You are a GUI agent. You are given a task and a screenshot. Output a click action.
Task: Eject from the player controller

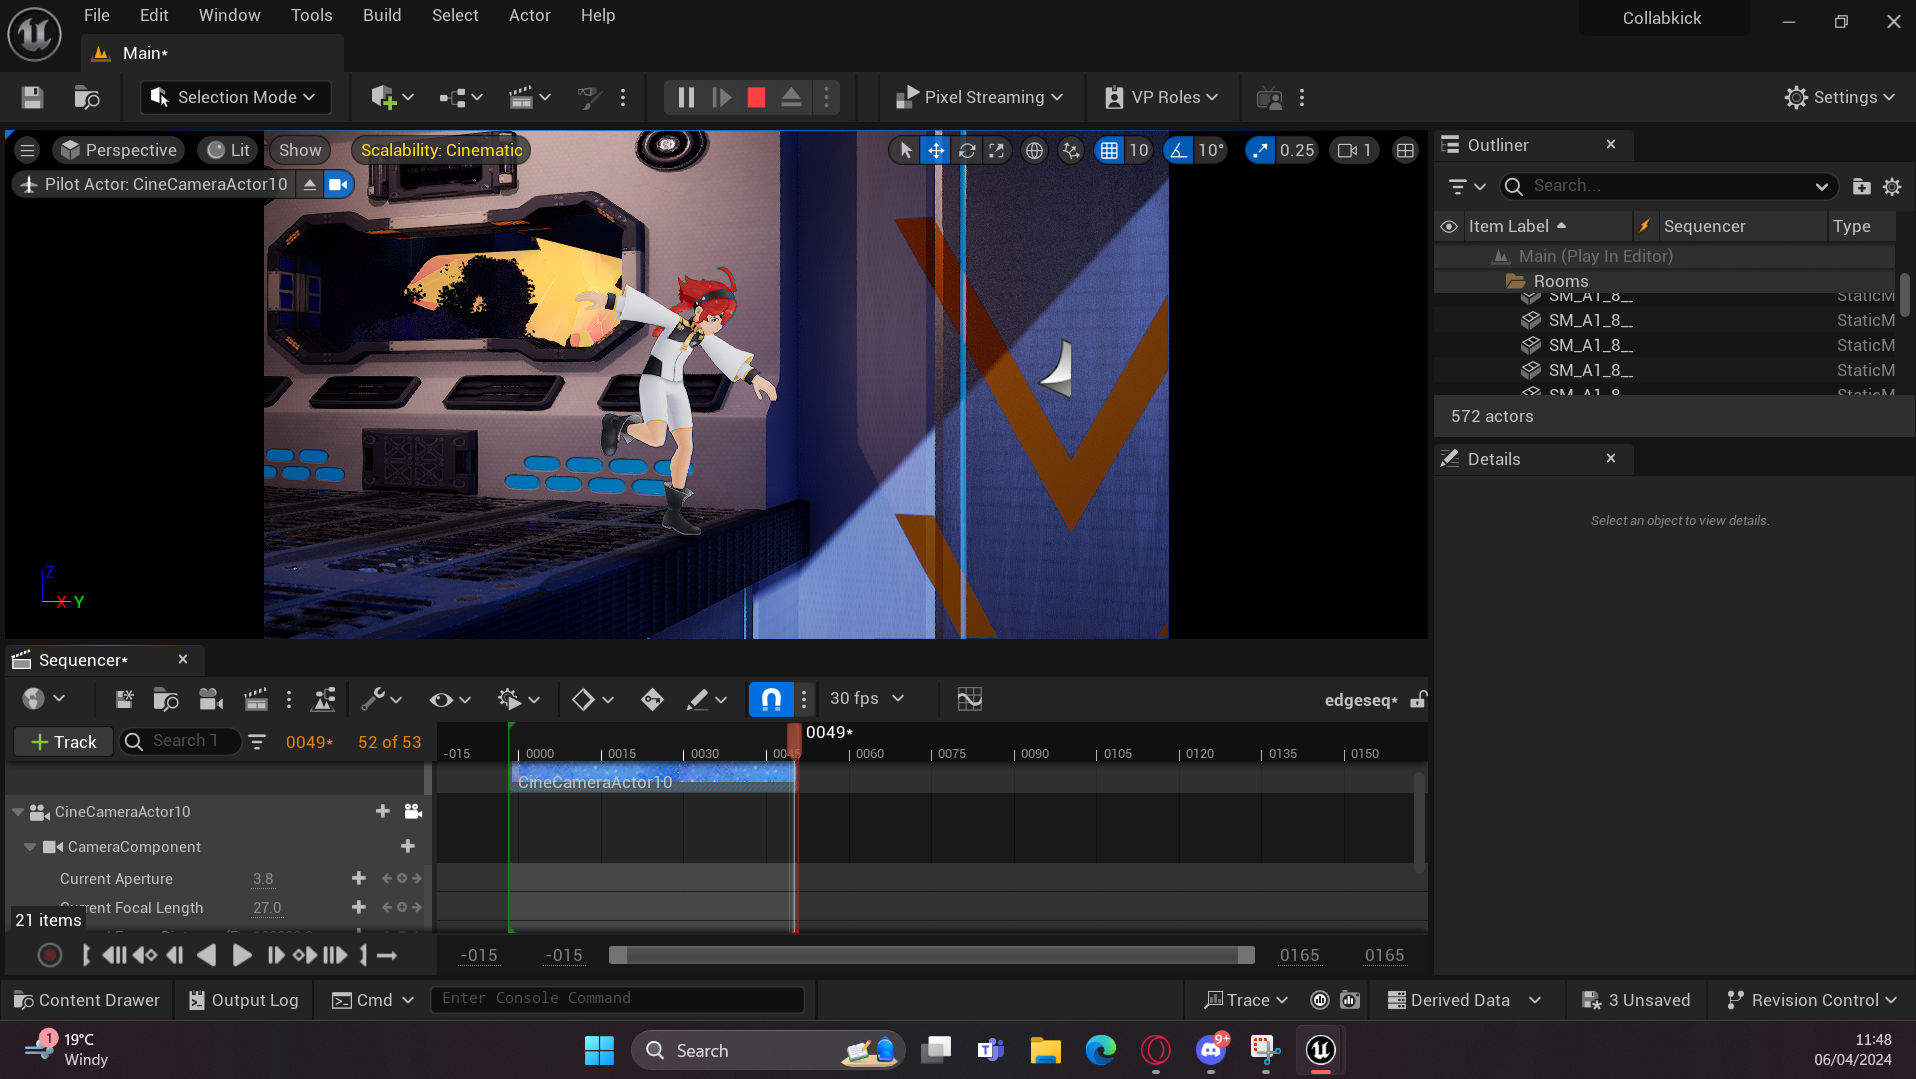pos(791,97)
